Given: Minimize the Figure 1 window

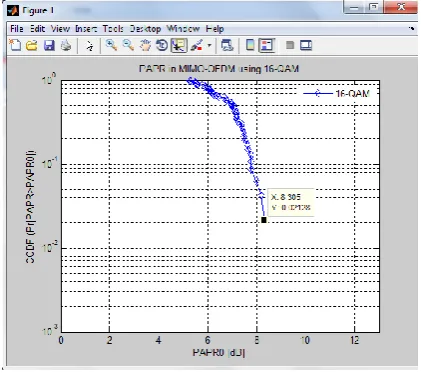Looking at the screenshot, I should (x=354, y=7).
